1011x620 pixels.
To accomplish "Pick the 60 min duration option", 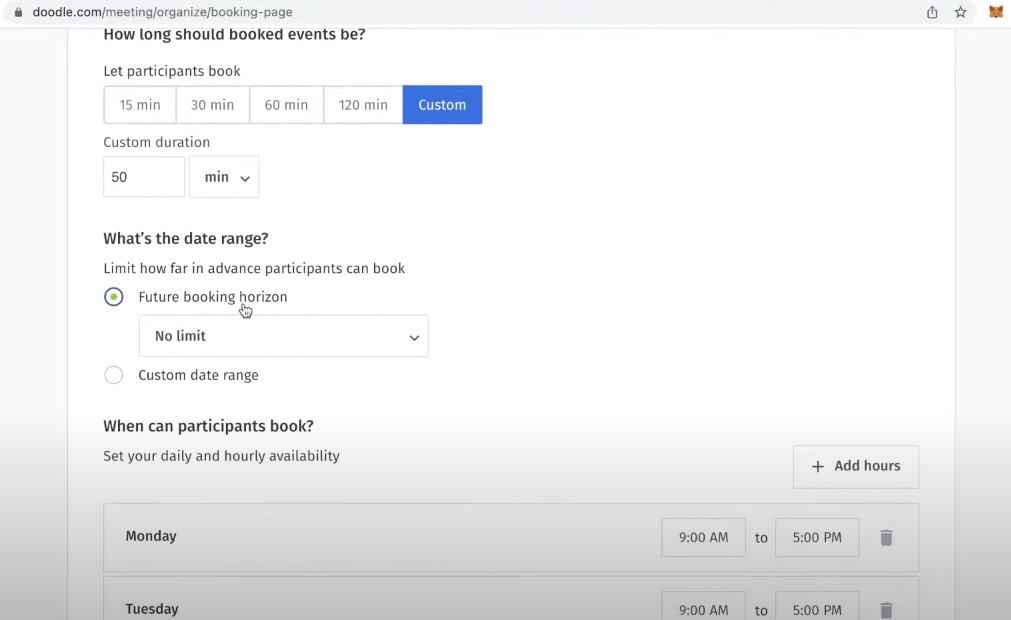I will [286, 105].
